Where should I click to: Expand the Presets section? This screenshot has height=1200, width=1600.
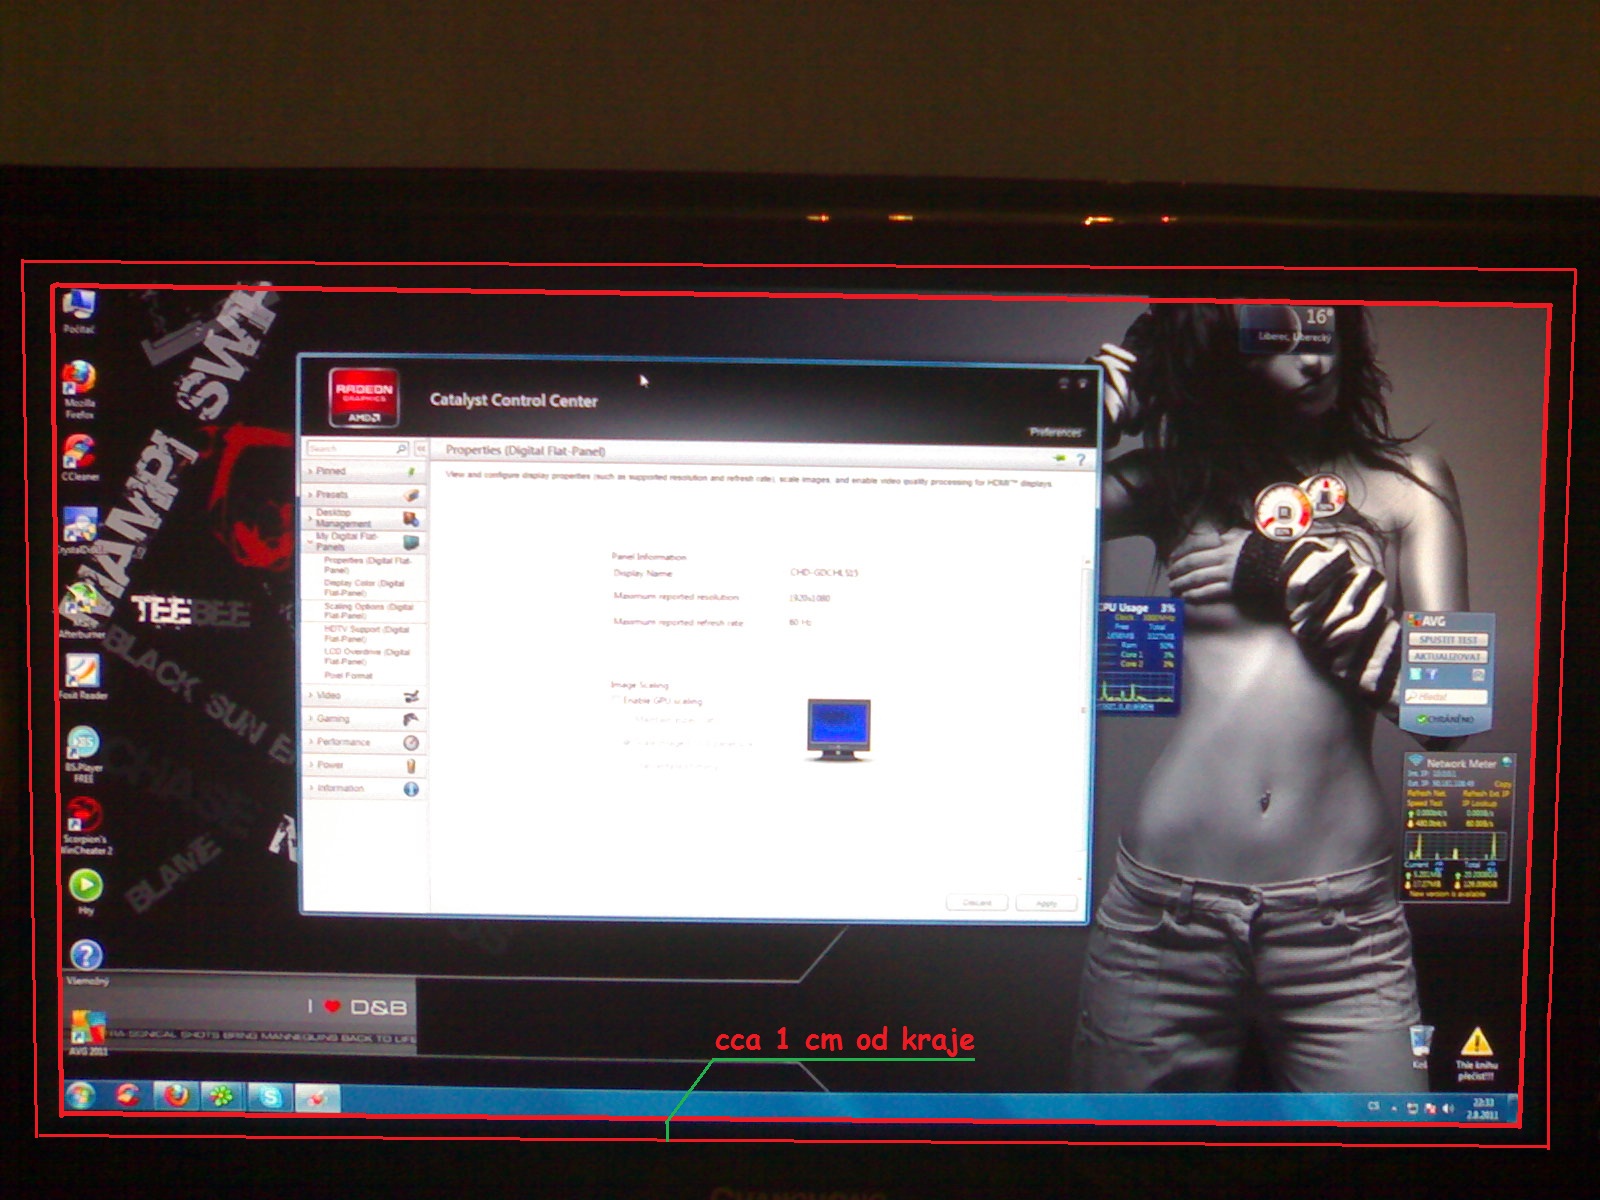click(363, 494)
